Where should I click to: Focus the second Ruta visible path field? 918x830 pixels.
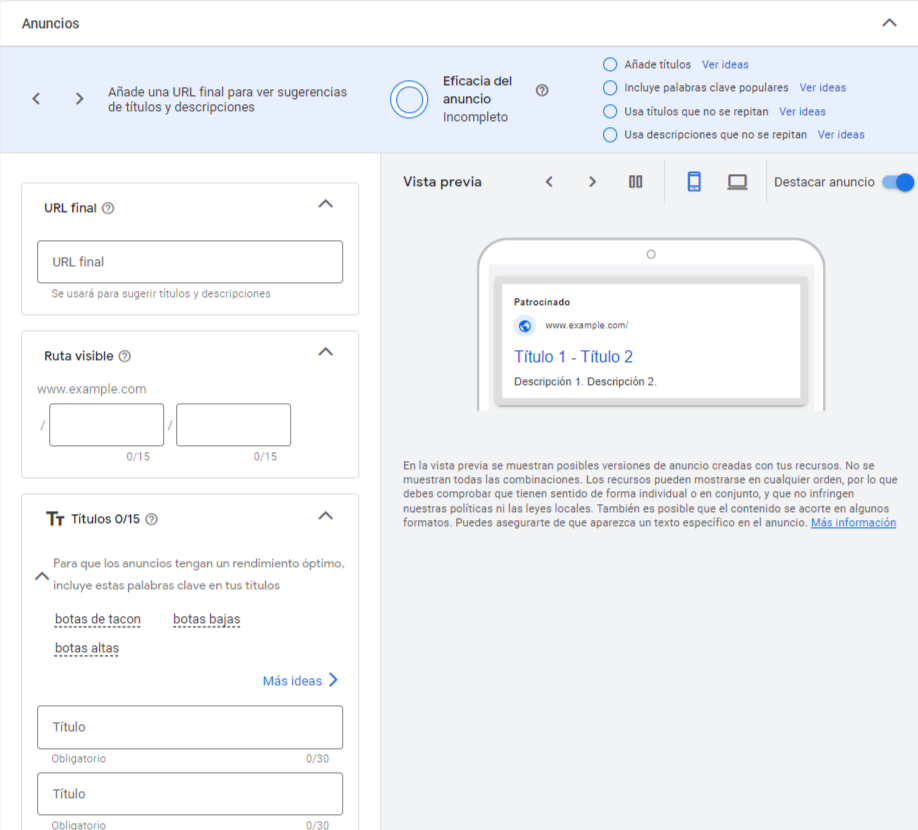(x=234, y=424)
